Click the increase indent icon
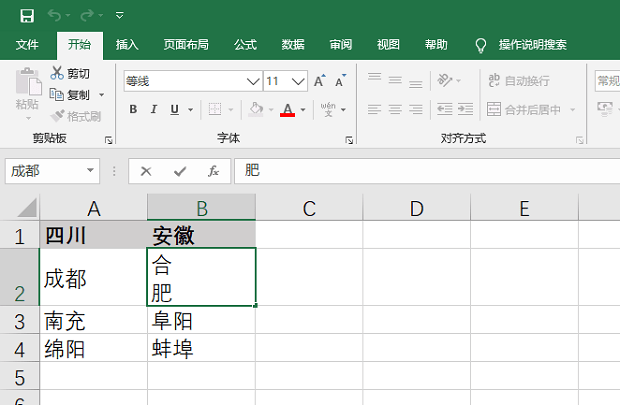Viewport: 620px width, 405px height. click(465, 109)
